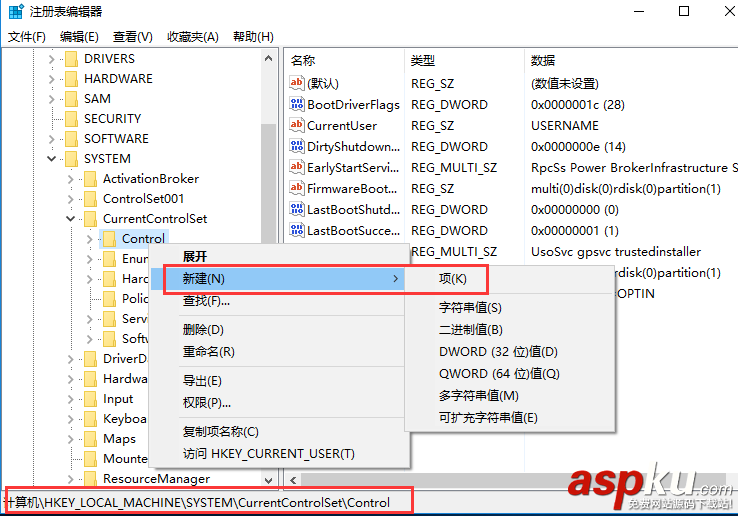The width and height of the screenshot is (738, 516).
Task: Collapse the CurrentControlSet tree node
Action: 71,218
